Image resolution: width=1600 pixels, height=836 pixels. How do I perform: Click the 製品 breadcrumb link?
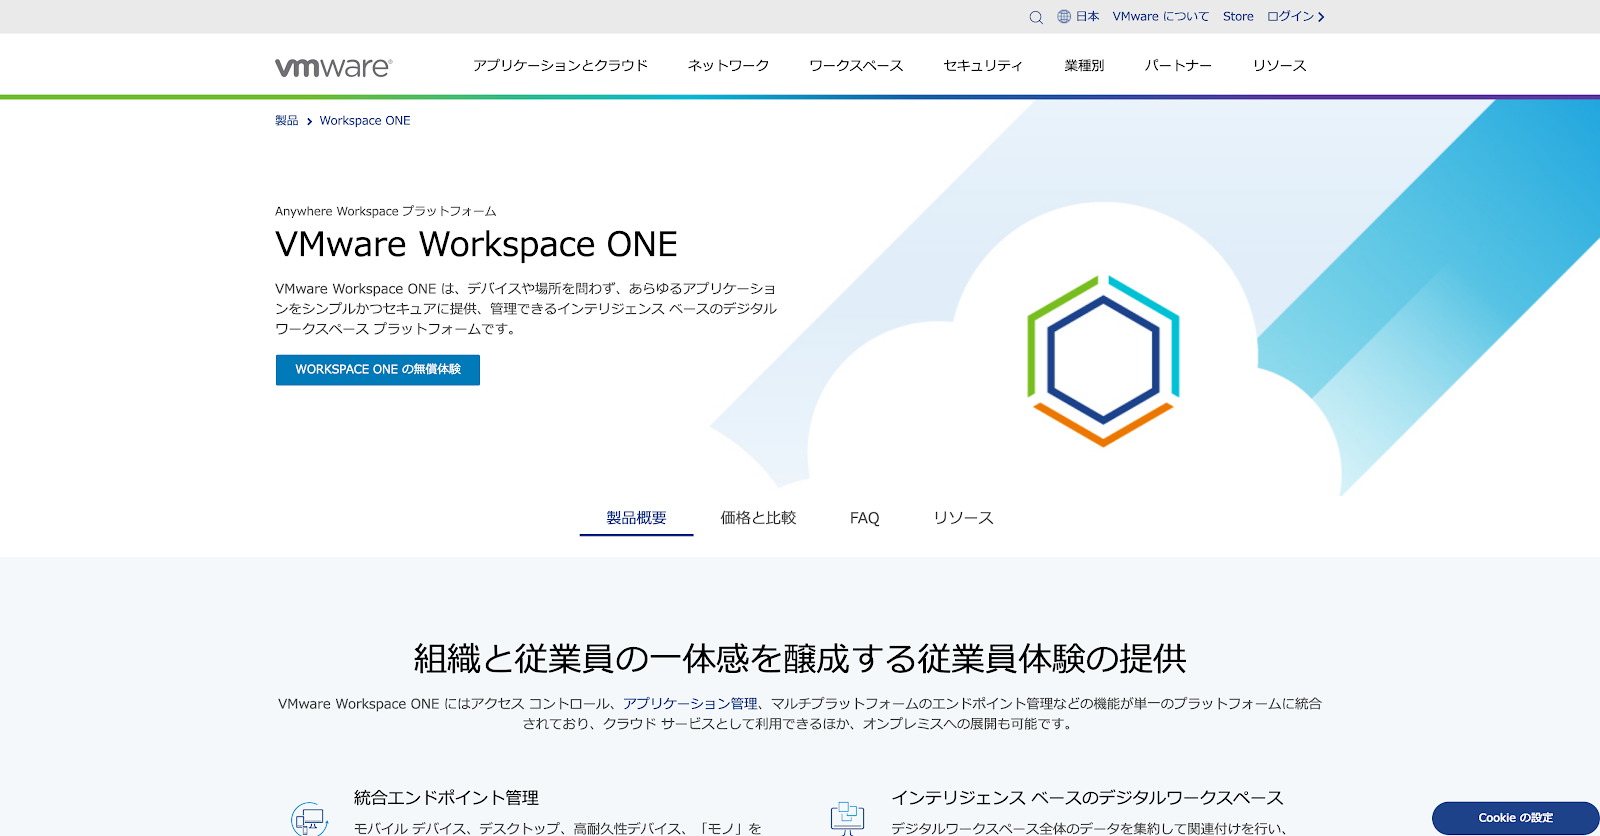[x=287, y=121]
